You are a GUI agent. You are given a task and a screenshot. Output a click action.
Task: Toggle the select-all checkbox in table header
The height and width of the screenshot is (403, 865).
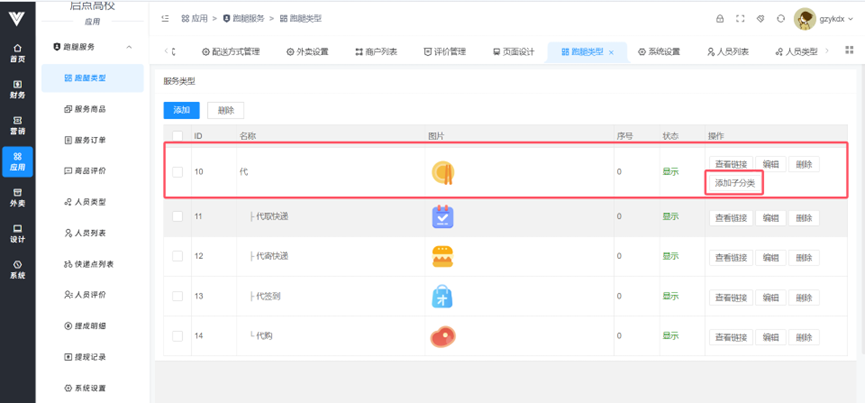pos(177,135)
